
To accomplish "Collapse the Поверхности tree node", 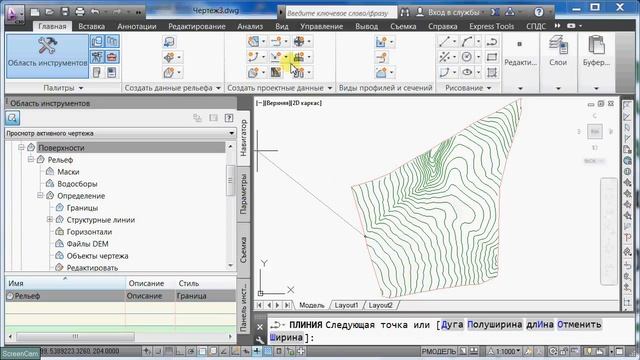I will [x=21, y=148].
